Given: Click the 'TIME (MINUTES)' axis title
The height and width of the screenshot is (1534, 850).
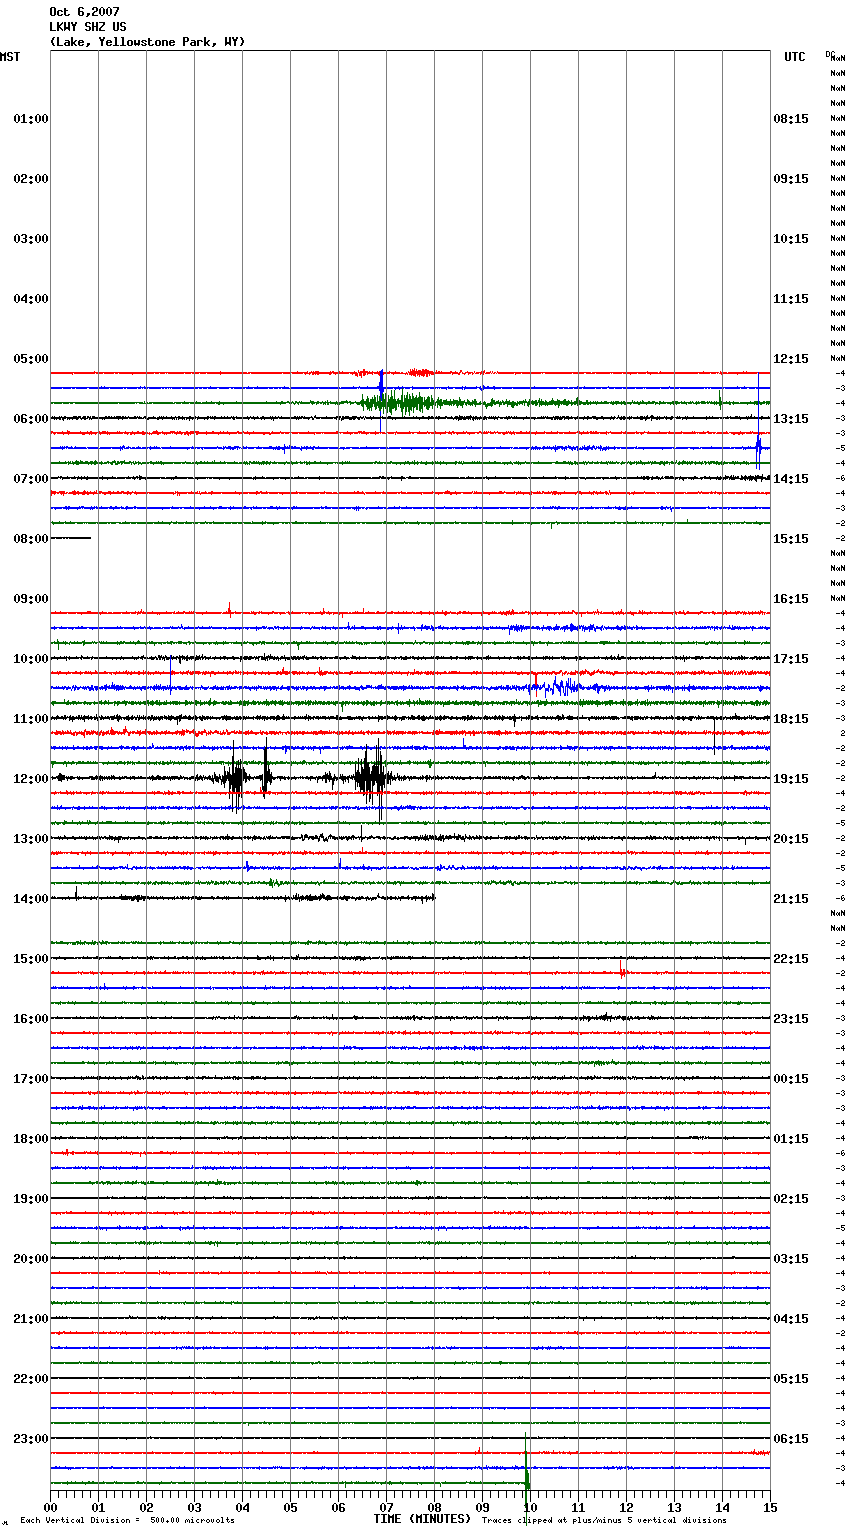Looking at the screenshot, I should (x=422, y=1519).
